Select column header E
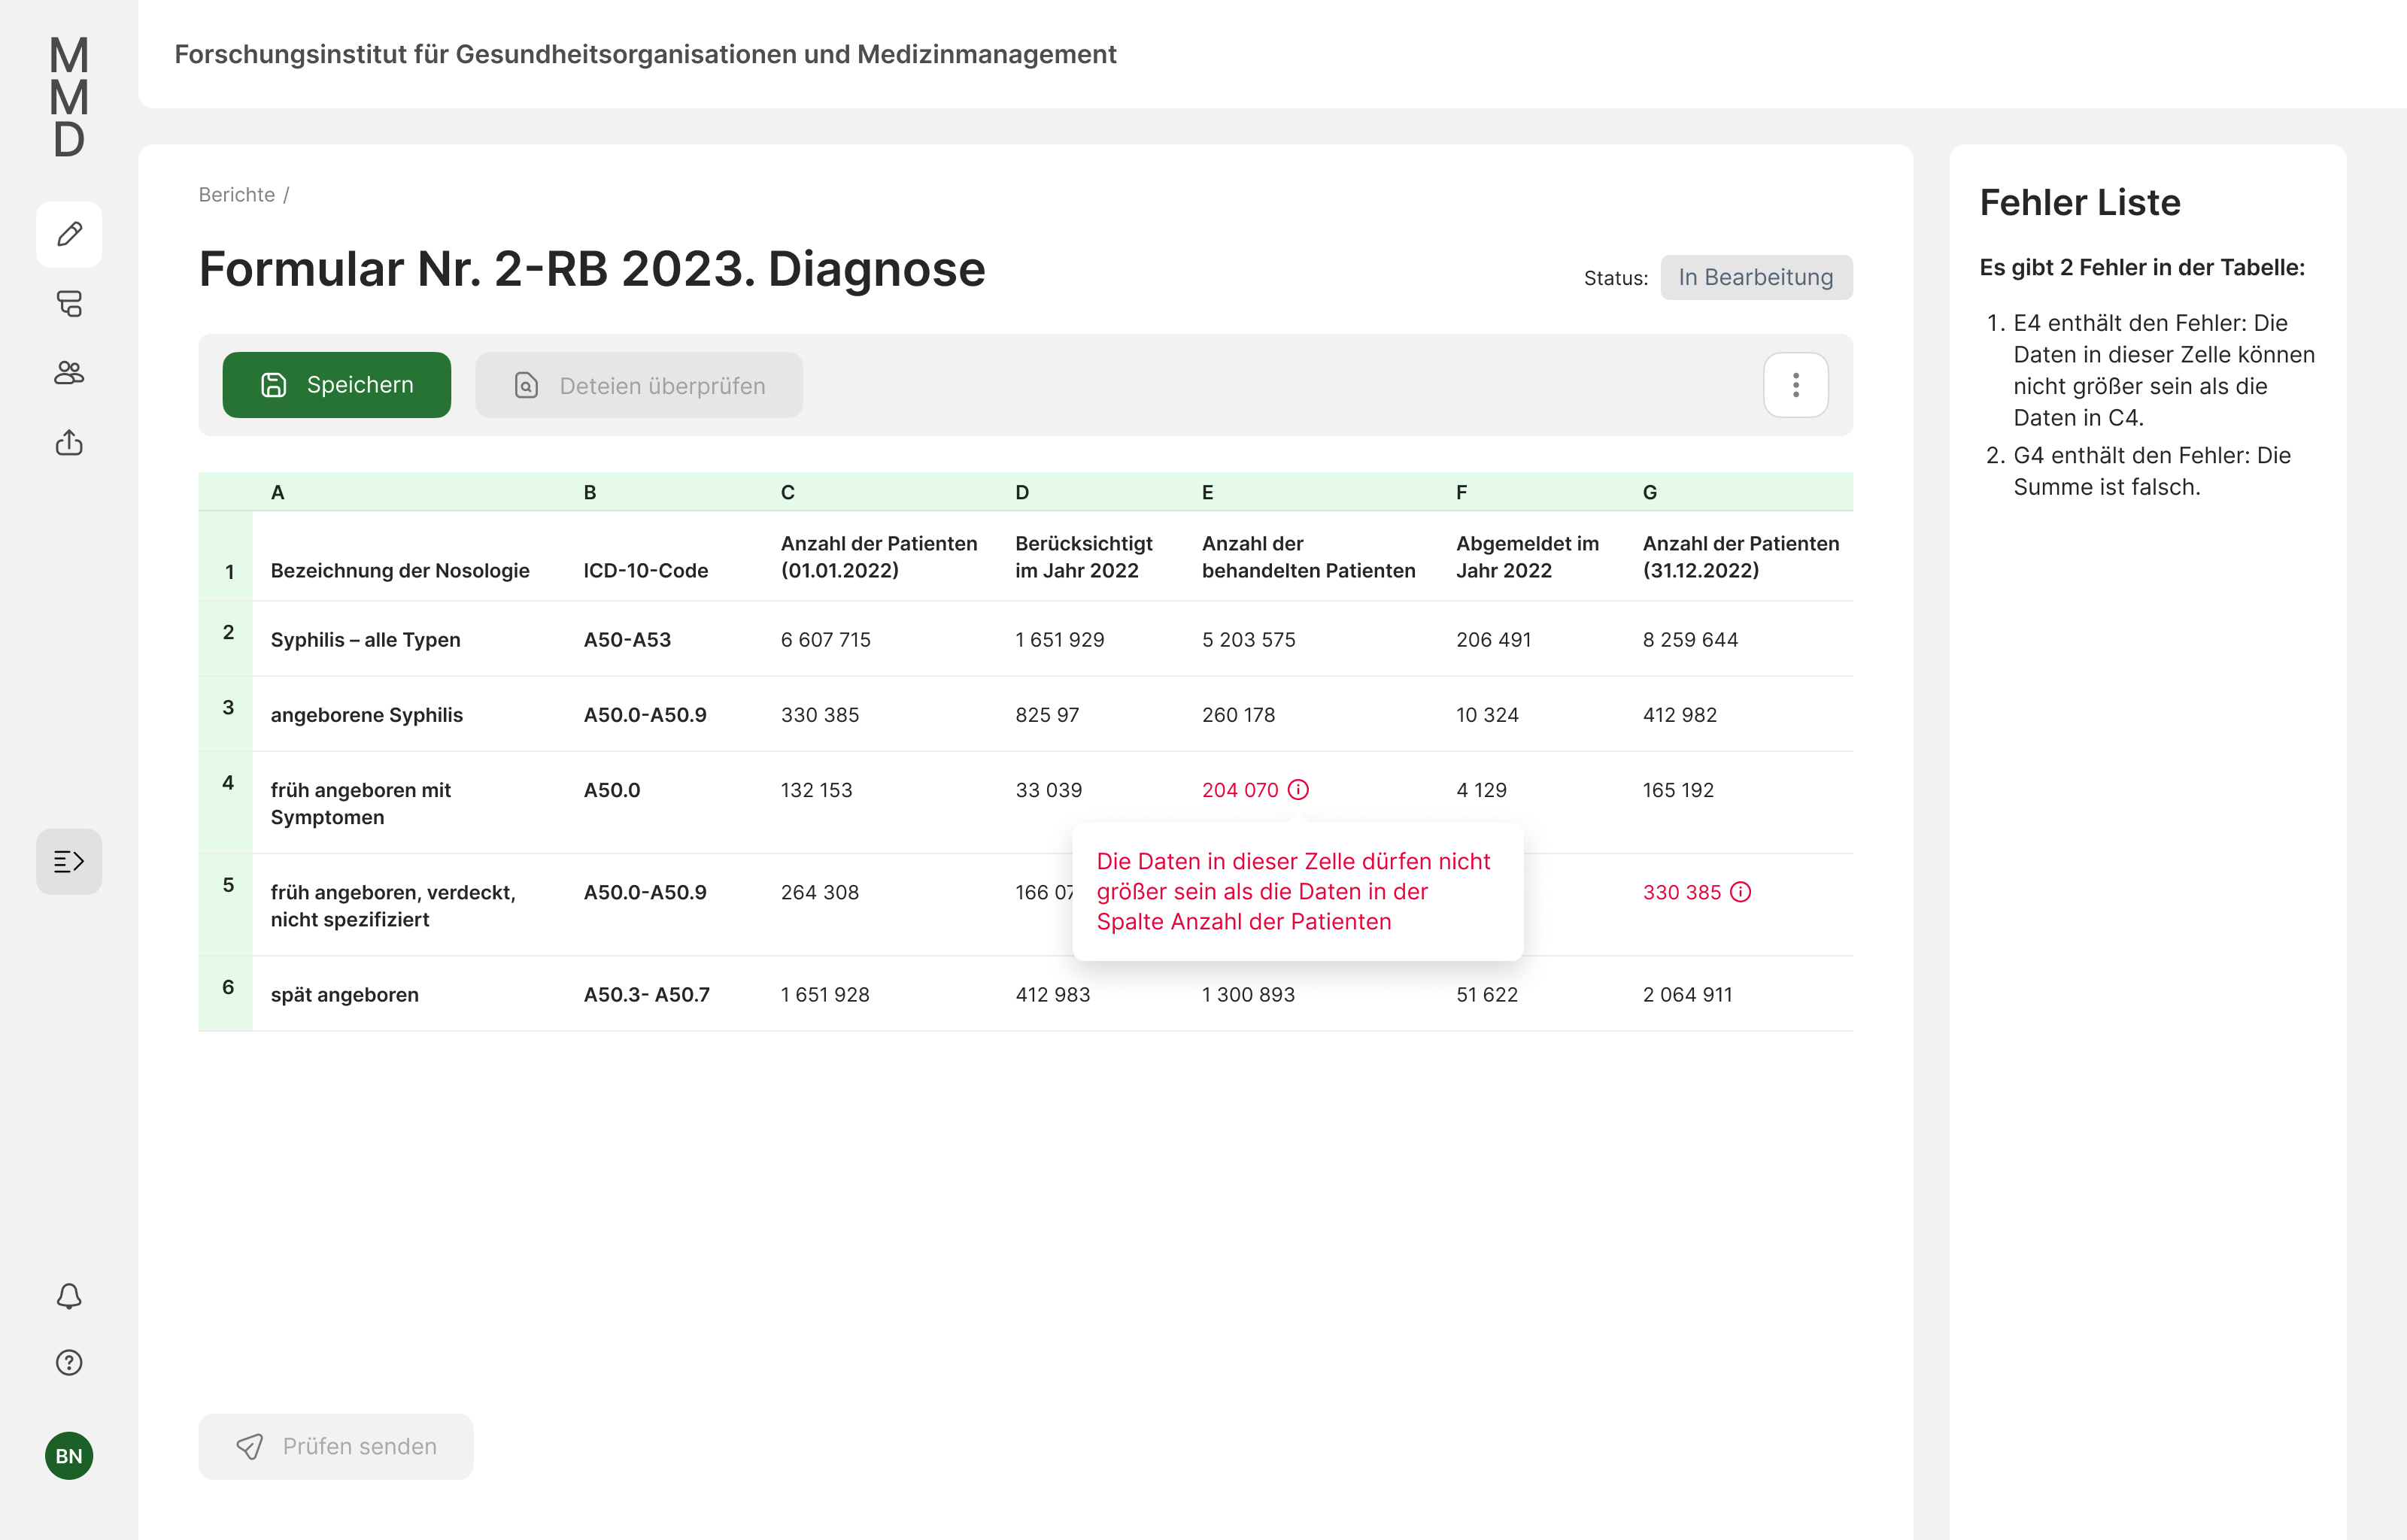 1207,492
